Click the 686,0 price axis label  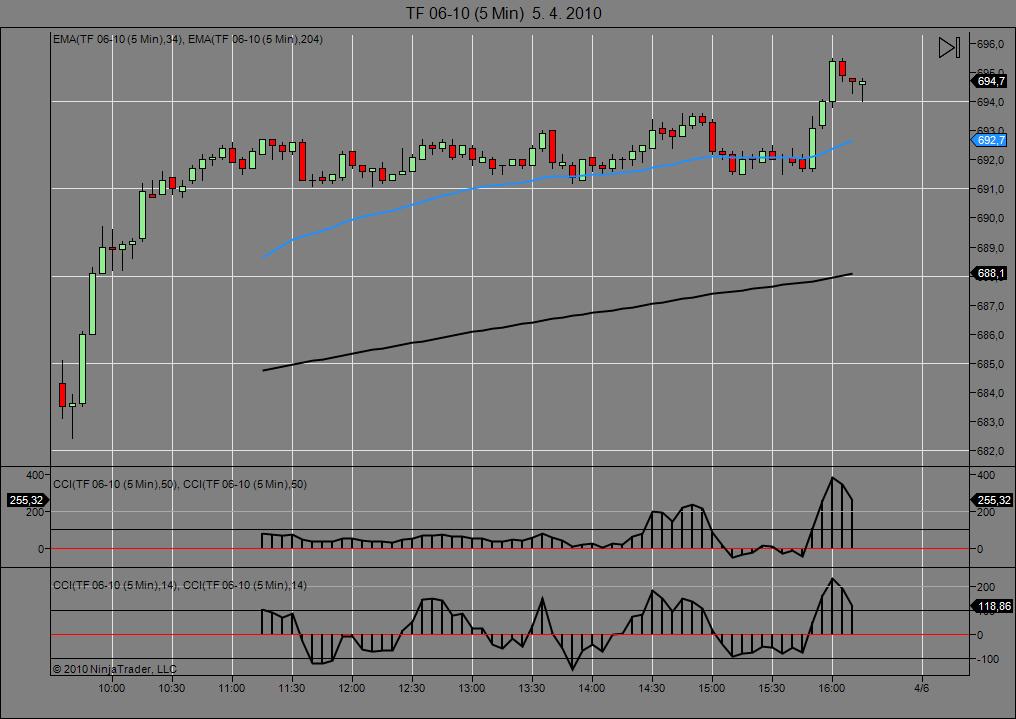pos(990,335)
